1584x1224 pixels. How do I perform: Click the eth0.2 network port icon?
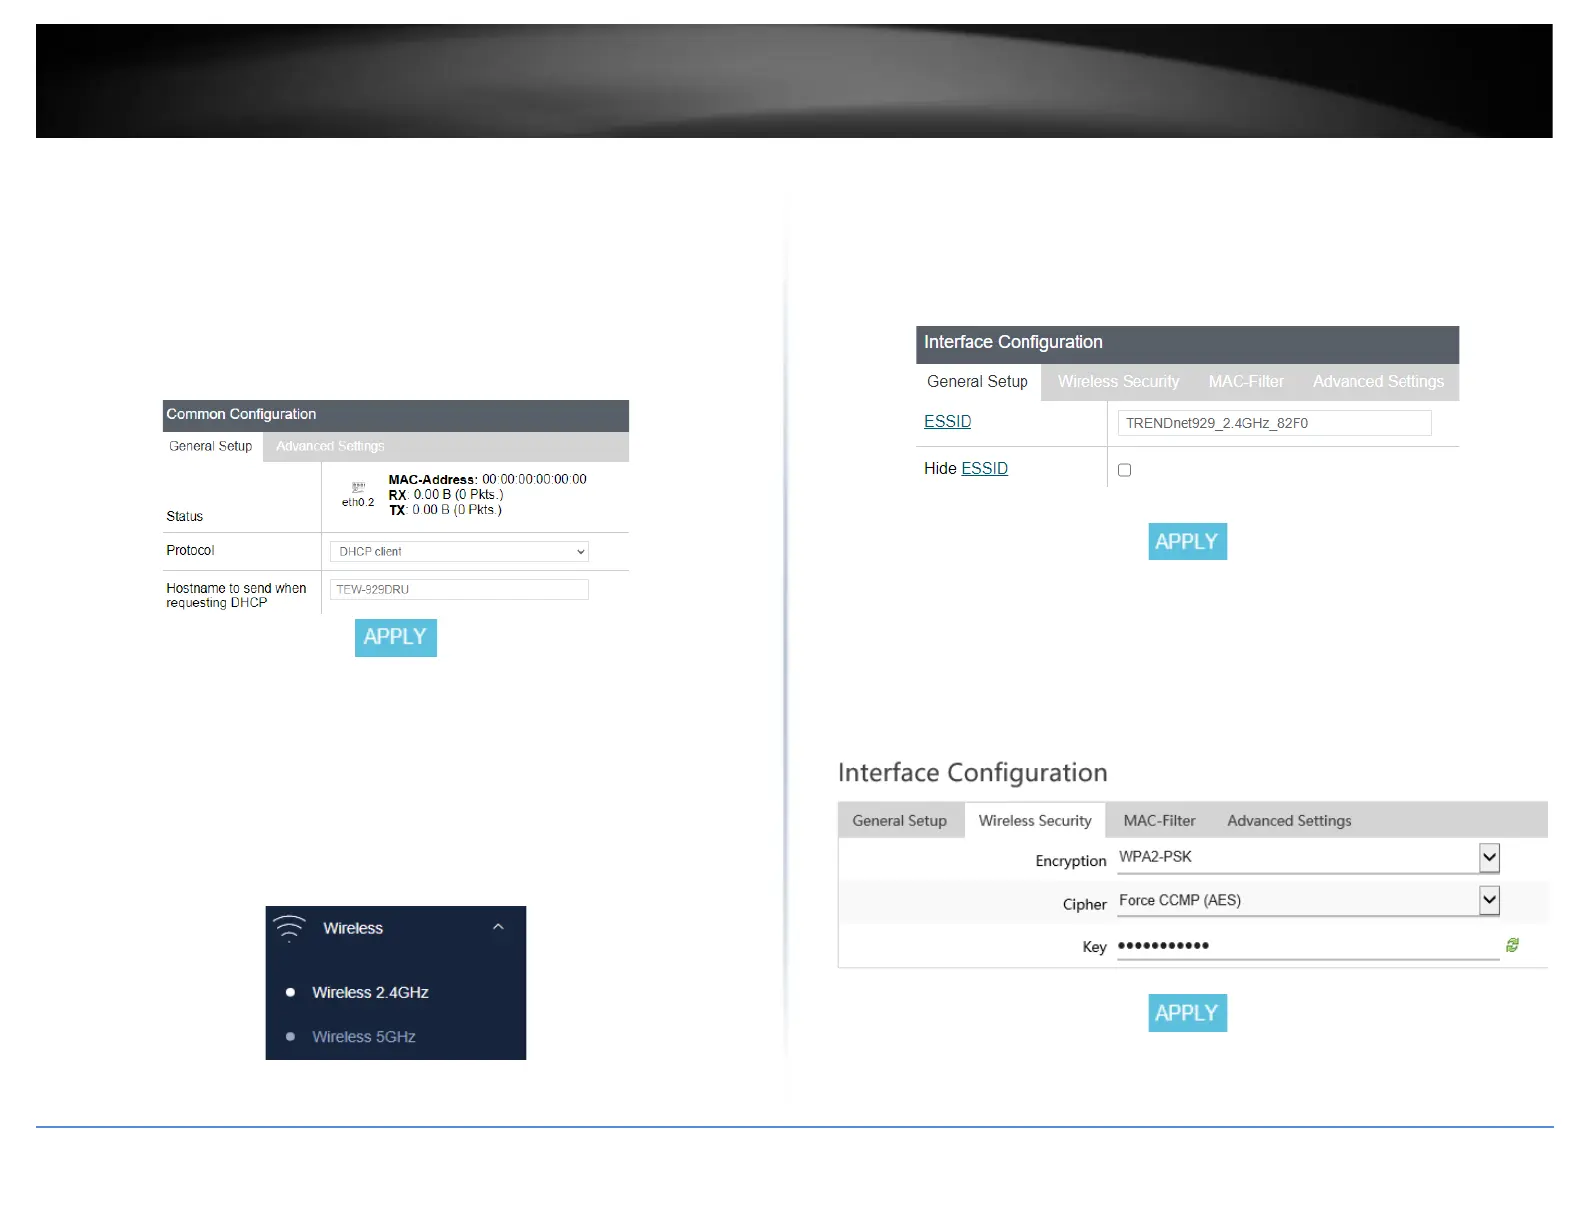[358, 487]
